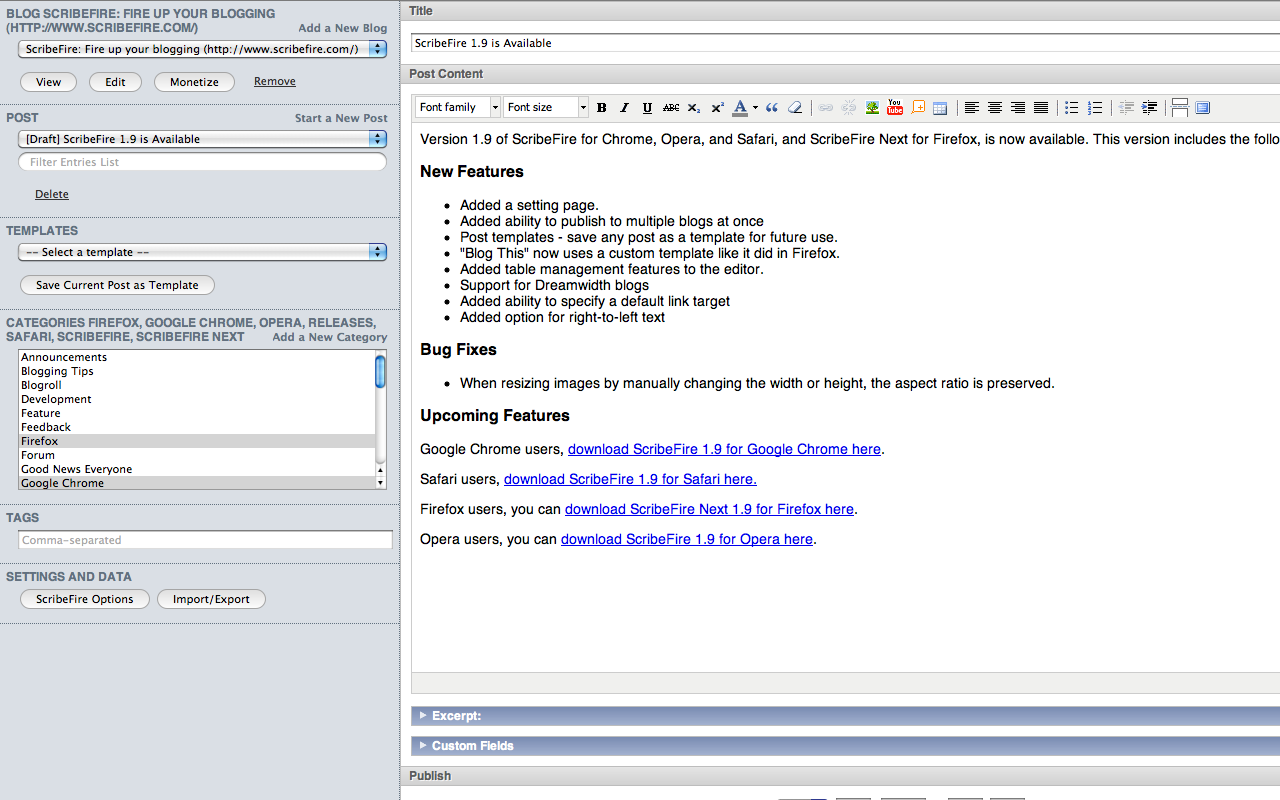Apply italic formatting

pyautogui.click(x=625, y=108)
